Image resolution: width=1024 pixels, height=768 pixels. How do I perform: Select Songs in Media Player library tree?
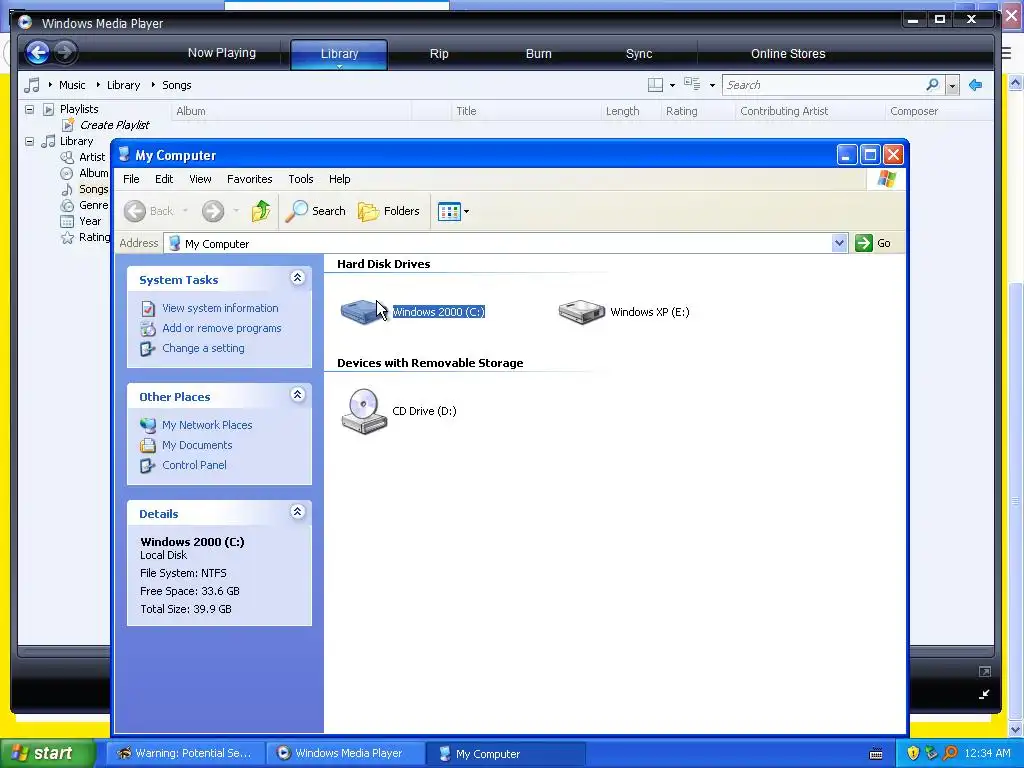[93, 189]
